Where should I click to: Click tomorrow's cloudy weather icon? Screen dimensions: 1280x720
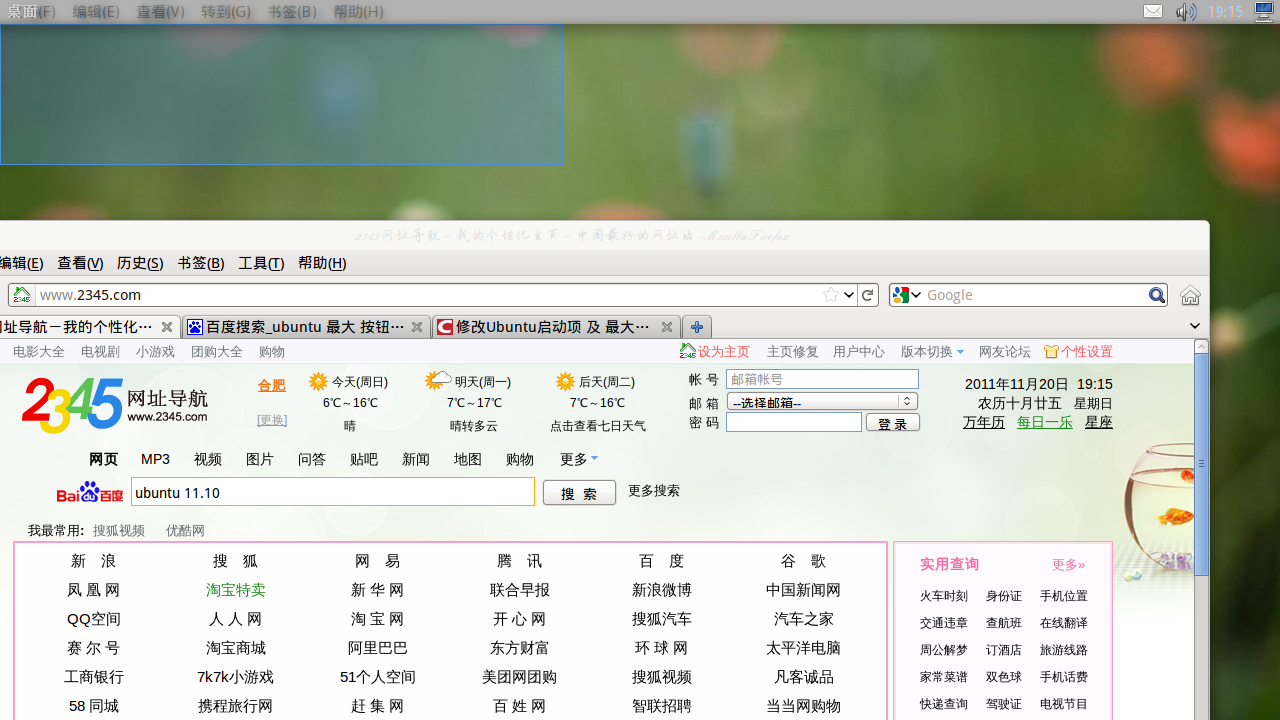[437, 380]
